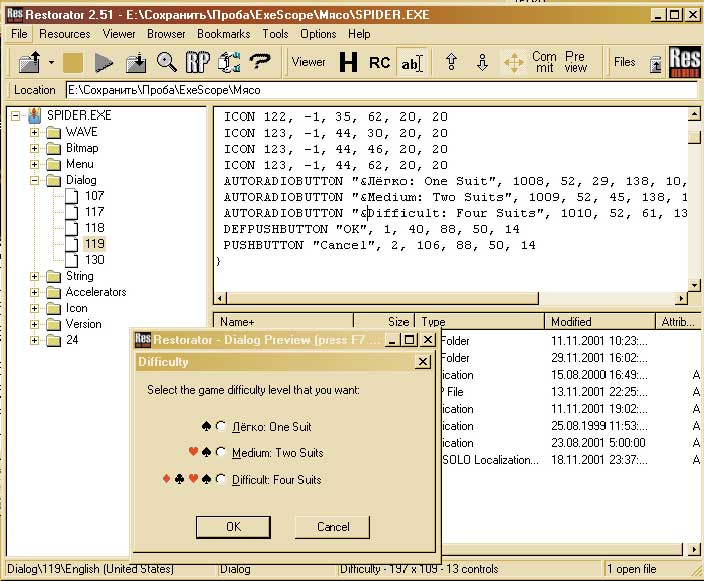
Task: Sort file list by Name column
Action: pyautogui.click(x=284, y=321)
